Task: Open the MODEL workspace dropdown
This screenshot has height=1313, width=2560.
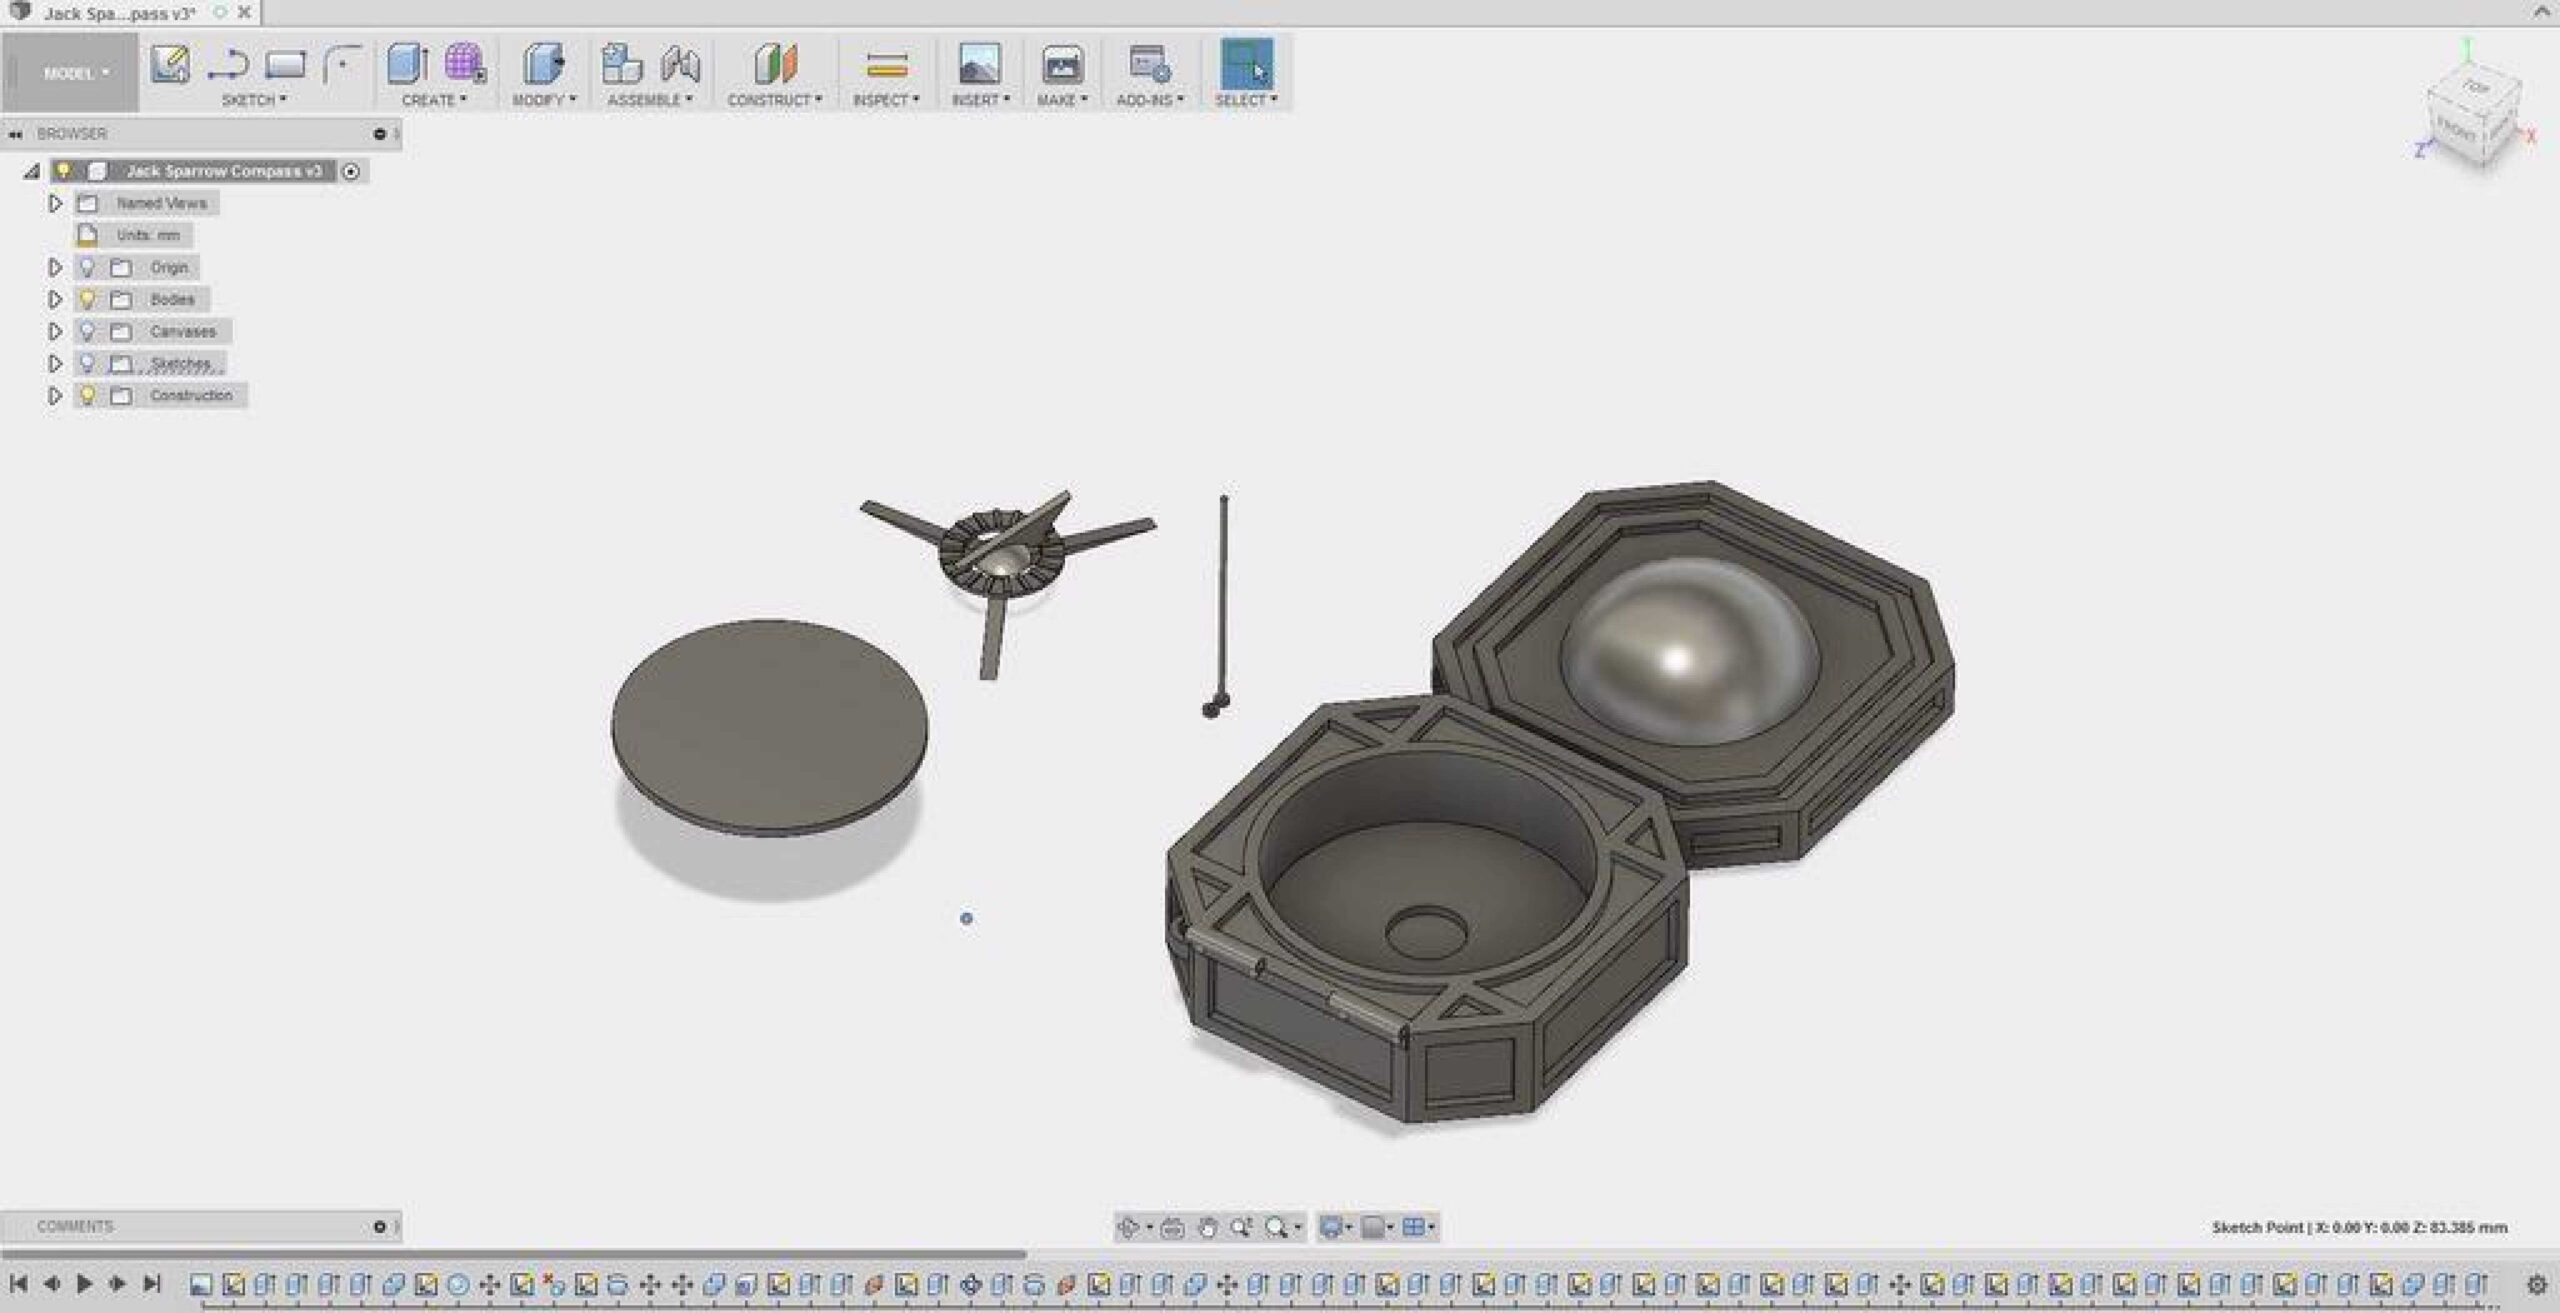Action: point(76,73)
